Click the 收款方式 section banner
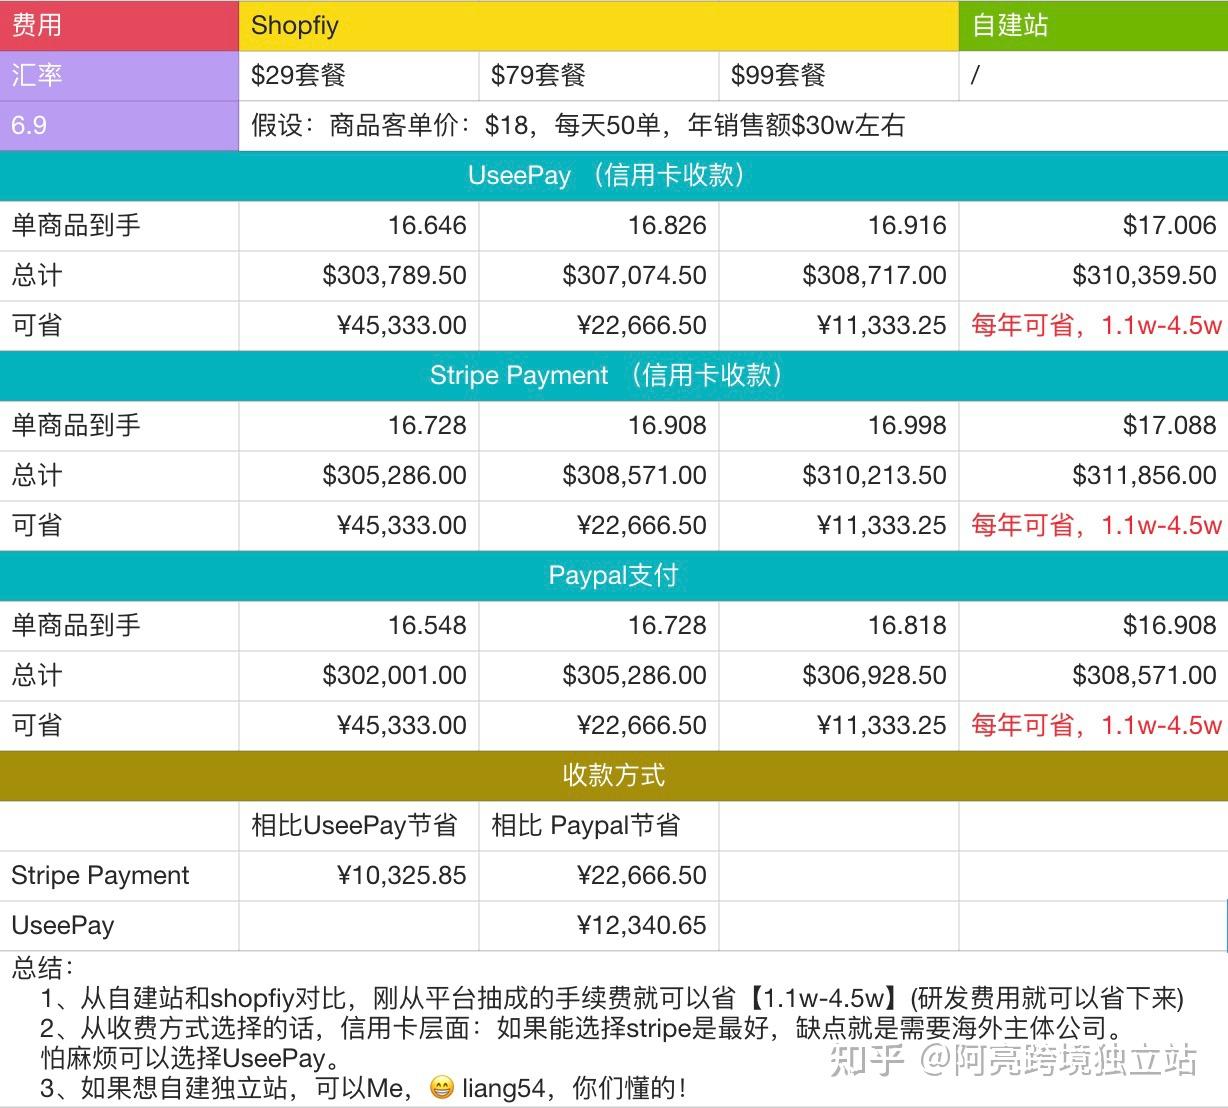The image size is (1228, 1108). click(x=614, y=775)
